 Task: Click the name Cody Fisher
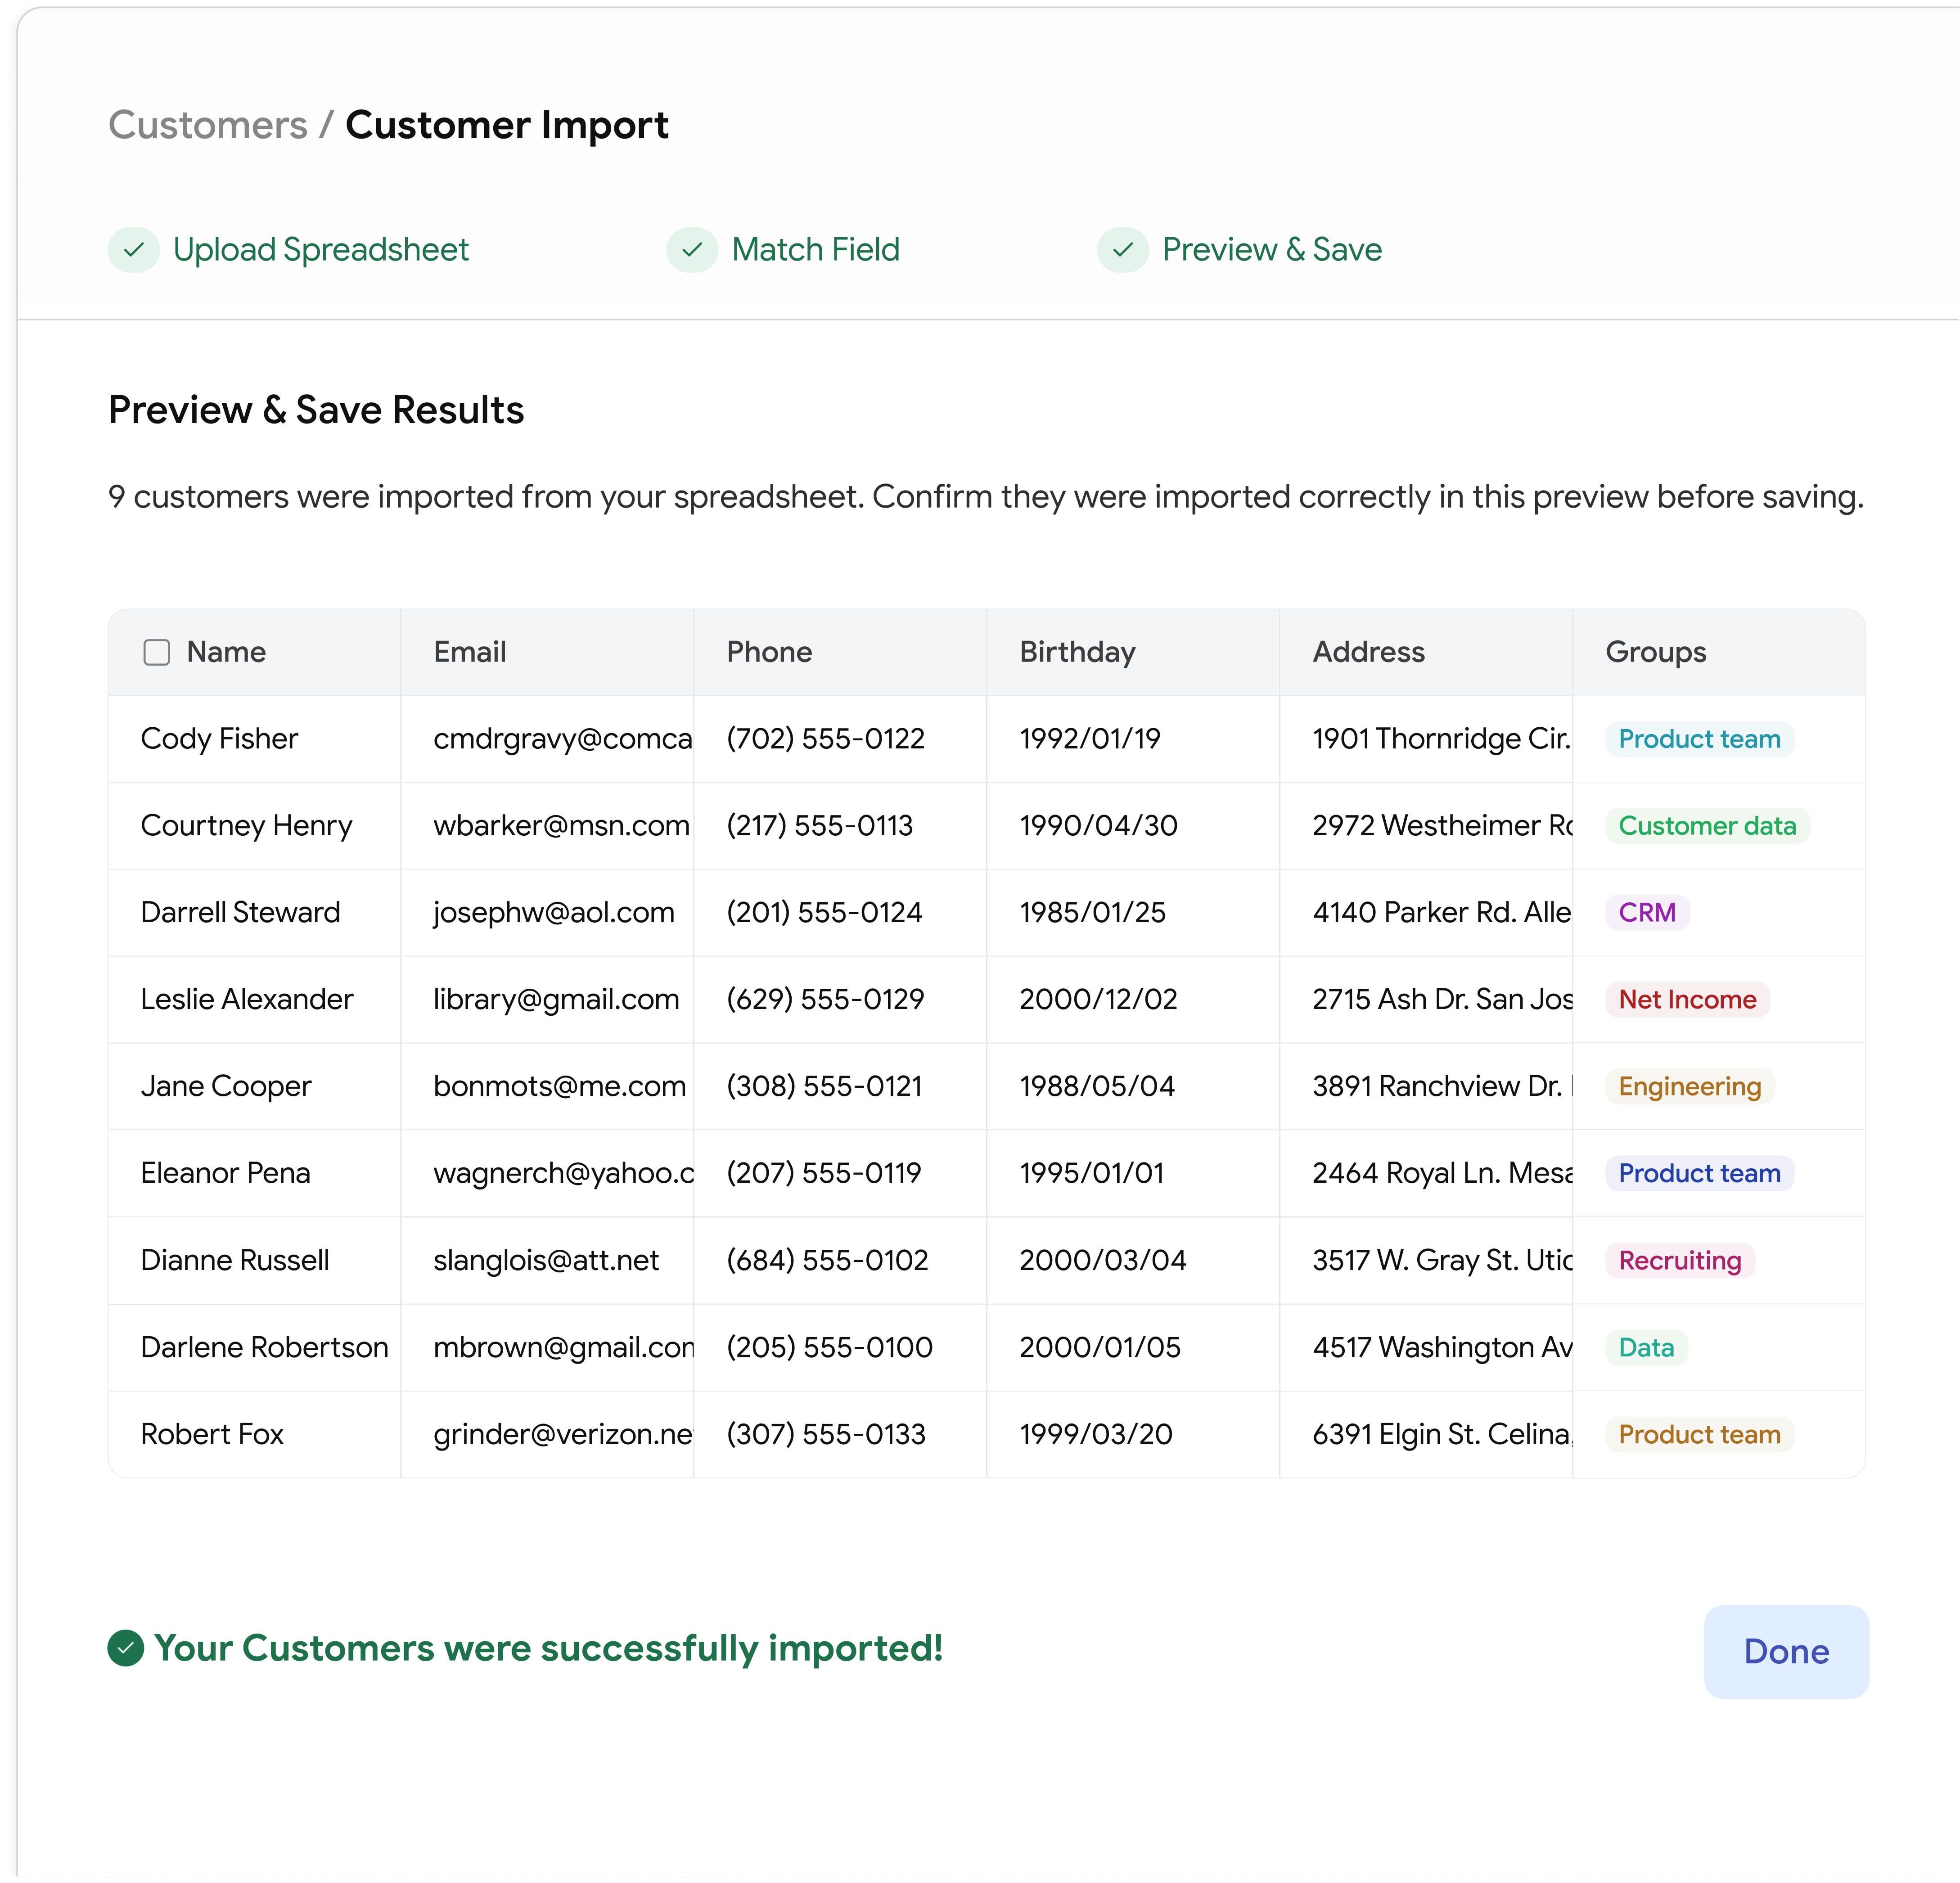pyautogui.click(x=219, y=739)
